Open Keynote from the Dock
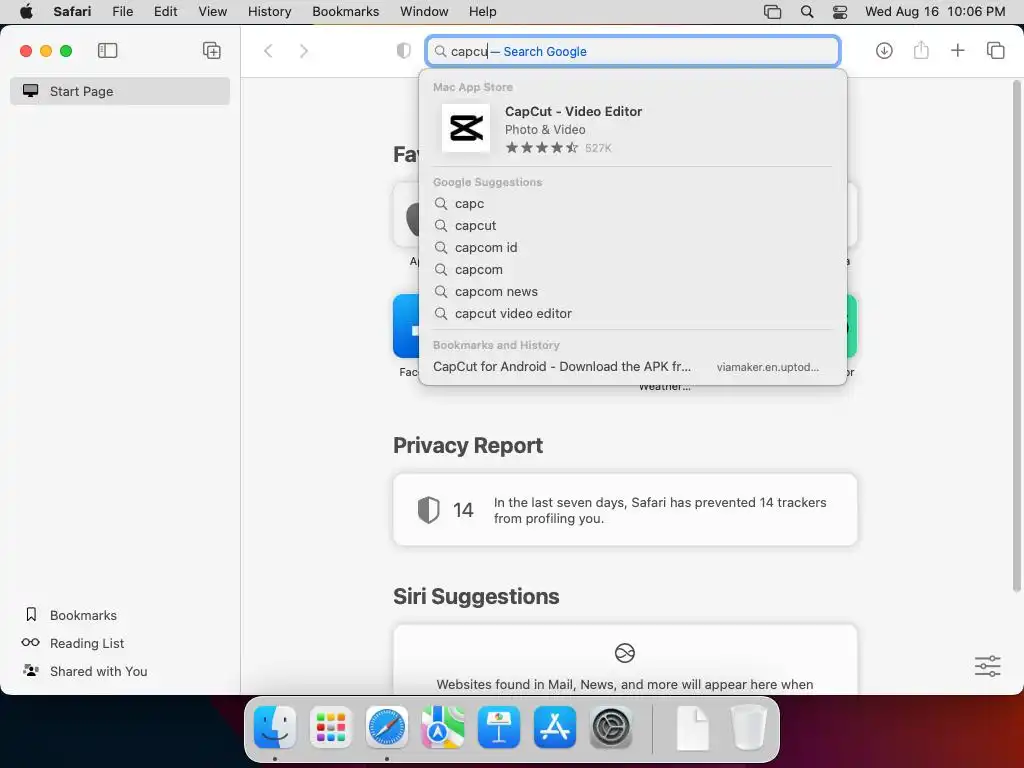Viewport: 1024px width, 768px height. coord(499,727)
